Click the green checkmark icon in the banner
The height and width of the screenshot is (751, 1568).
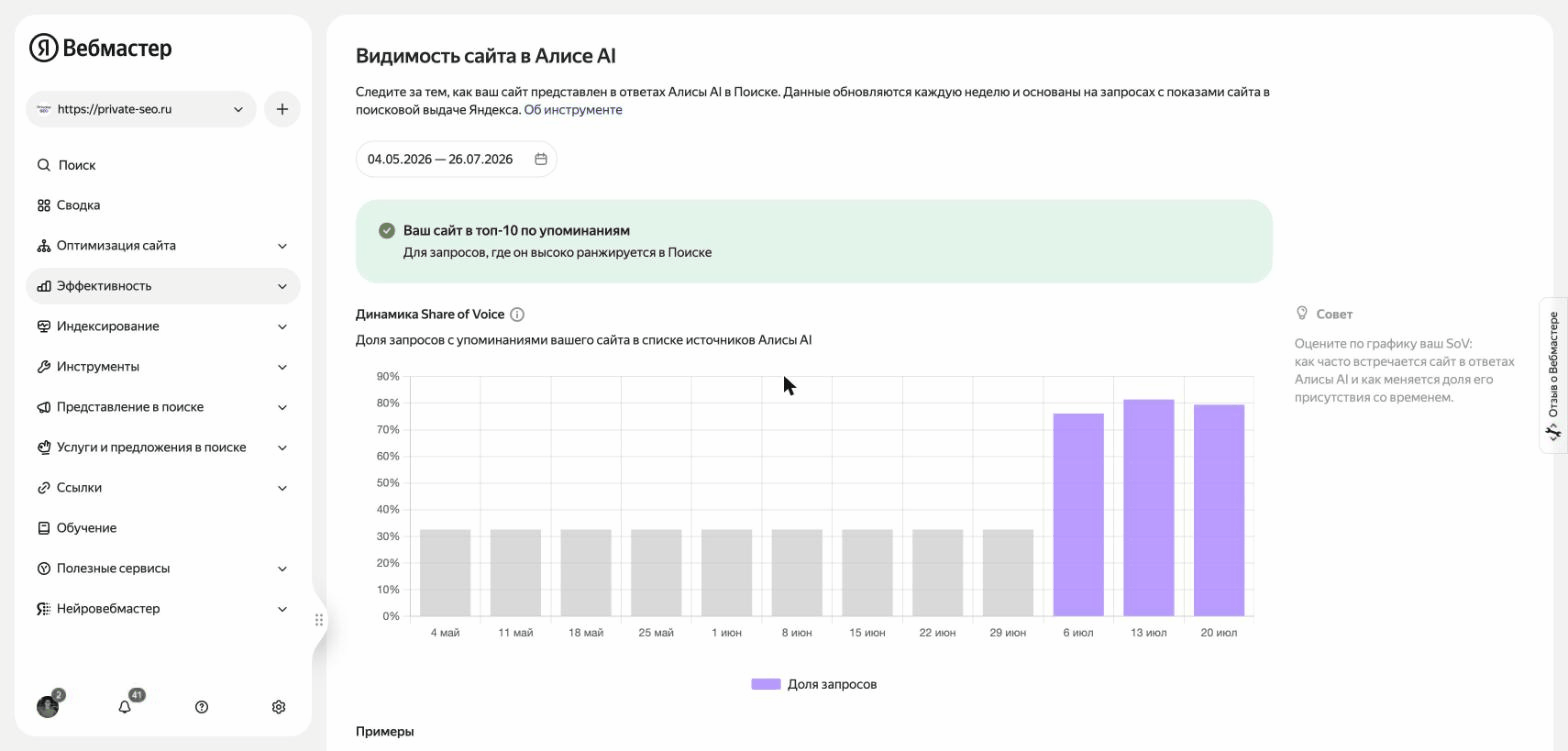click(387, 231)
